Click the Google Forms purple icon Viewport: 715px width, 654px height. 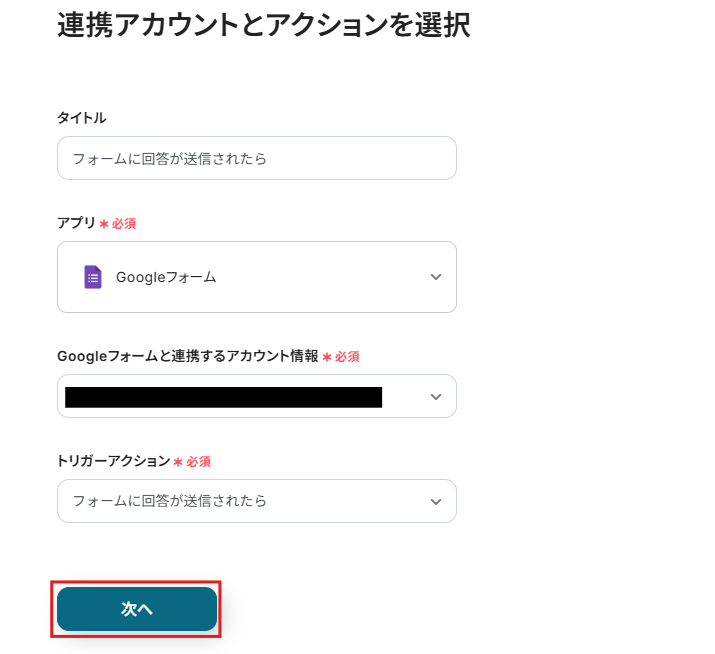tap(93, 277)
